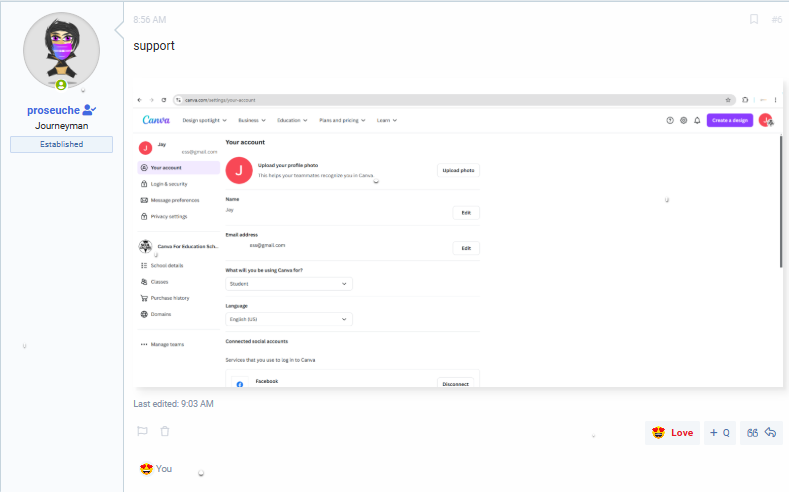The image size is (789, 492).
Task: Click the Canva settings gear icon
Action: coord(683,120)
